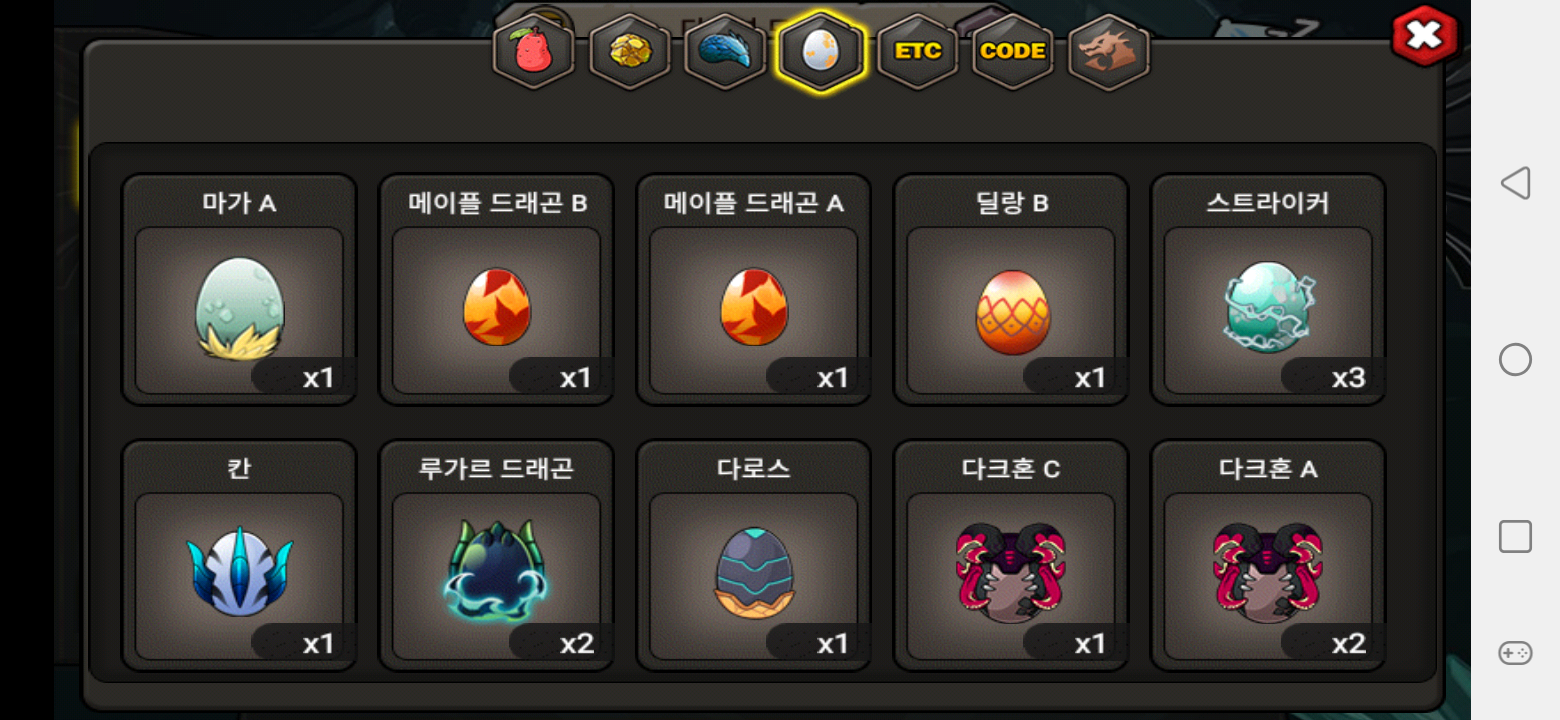Select the 다크혼 C horned egg
1560x720 pixels.
pyautogui.click(x=1011, y=555)
